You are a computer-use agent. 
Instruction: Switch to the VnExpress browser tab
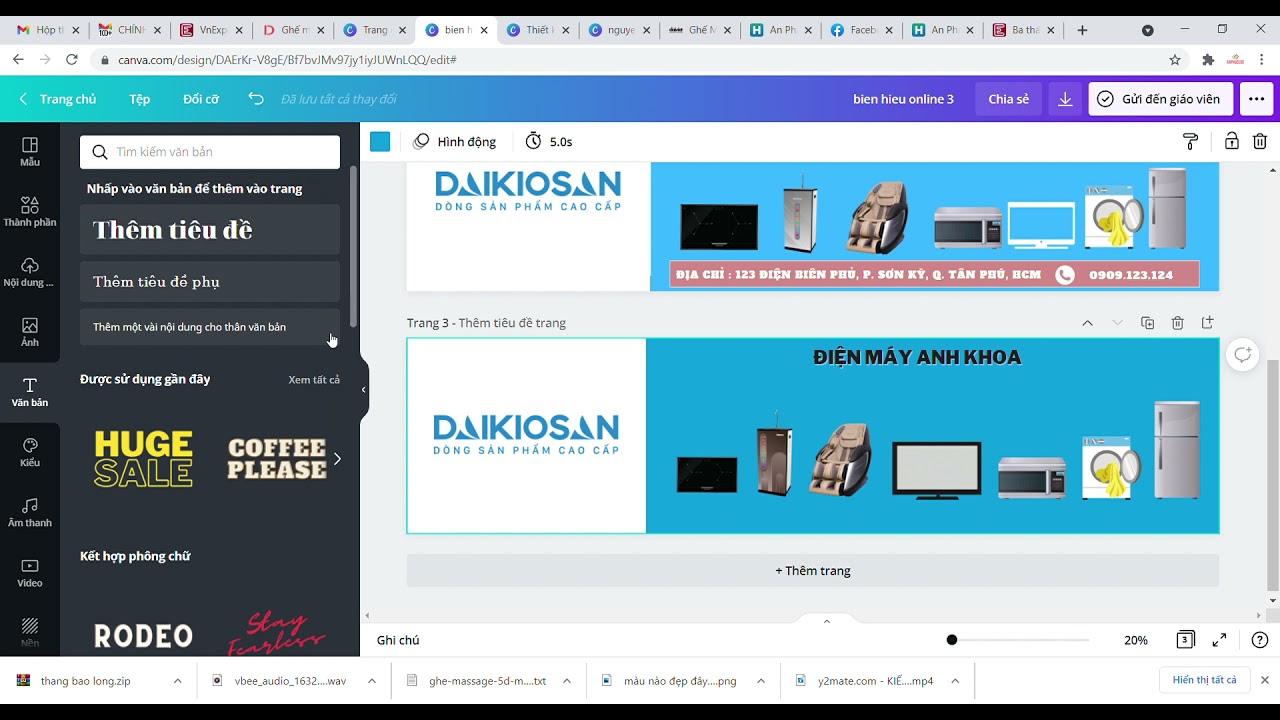[x=211, y=30]
